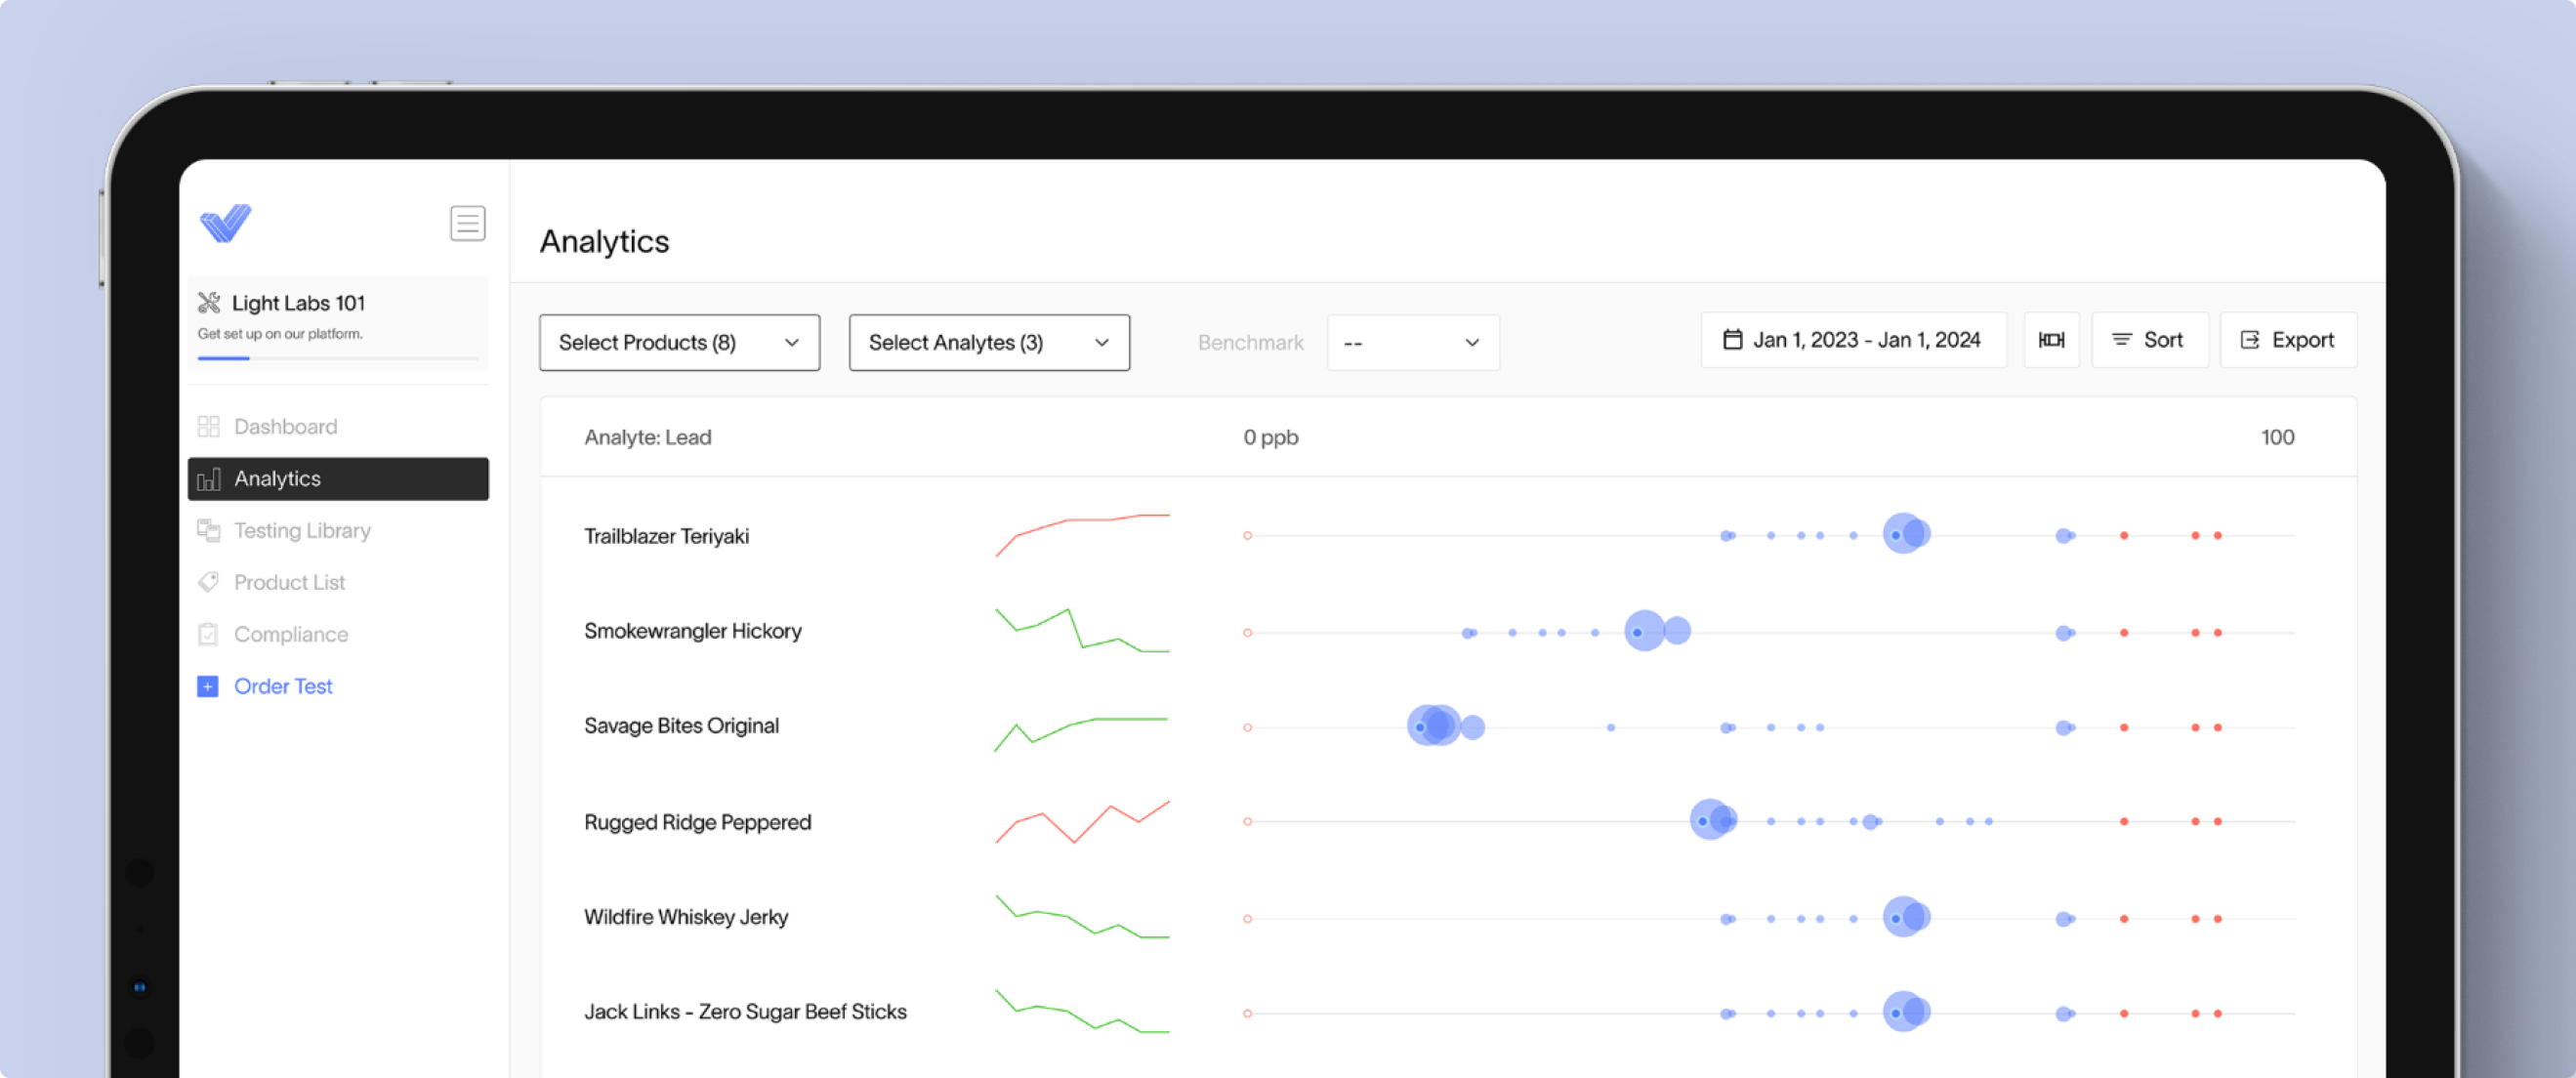Click the calendar icon in date range
This screenshot has height=1078, width=2576.
[1732, 340]
